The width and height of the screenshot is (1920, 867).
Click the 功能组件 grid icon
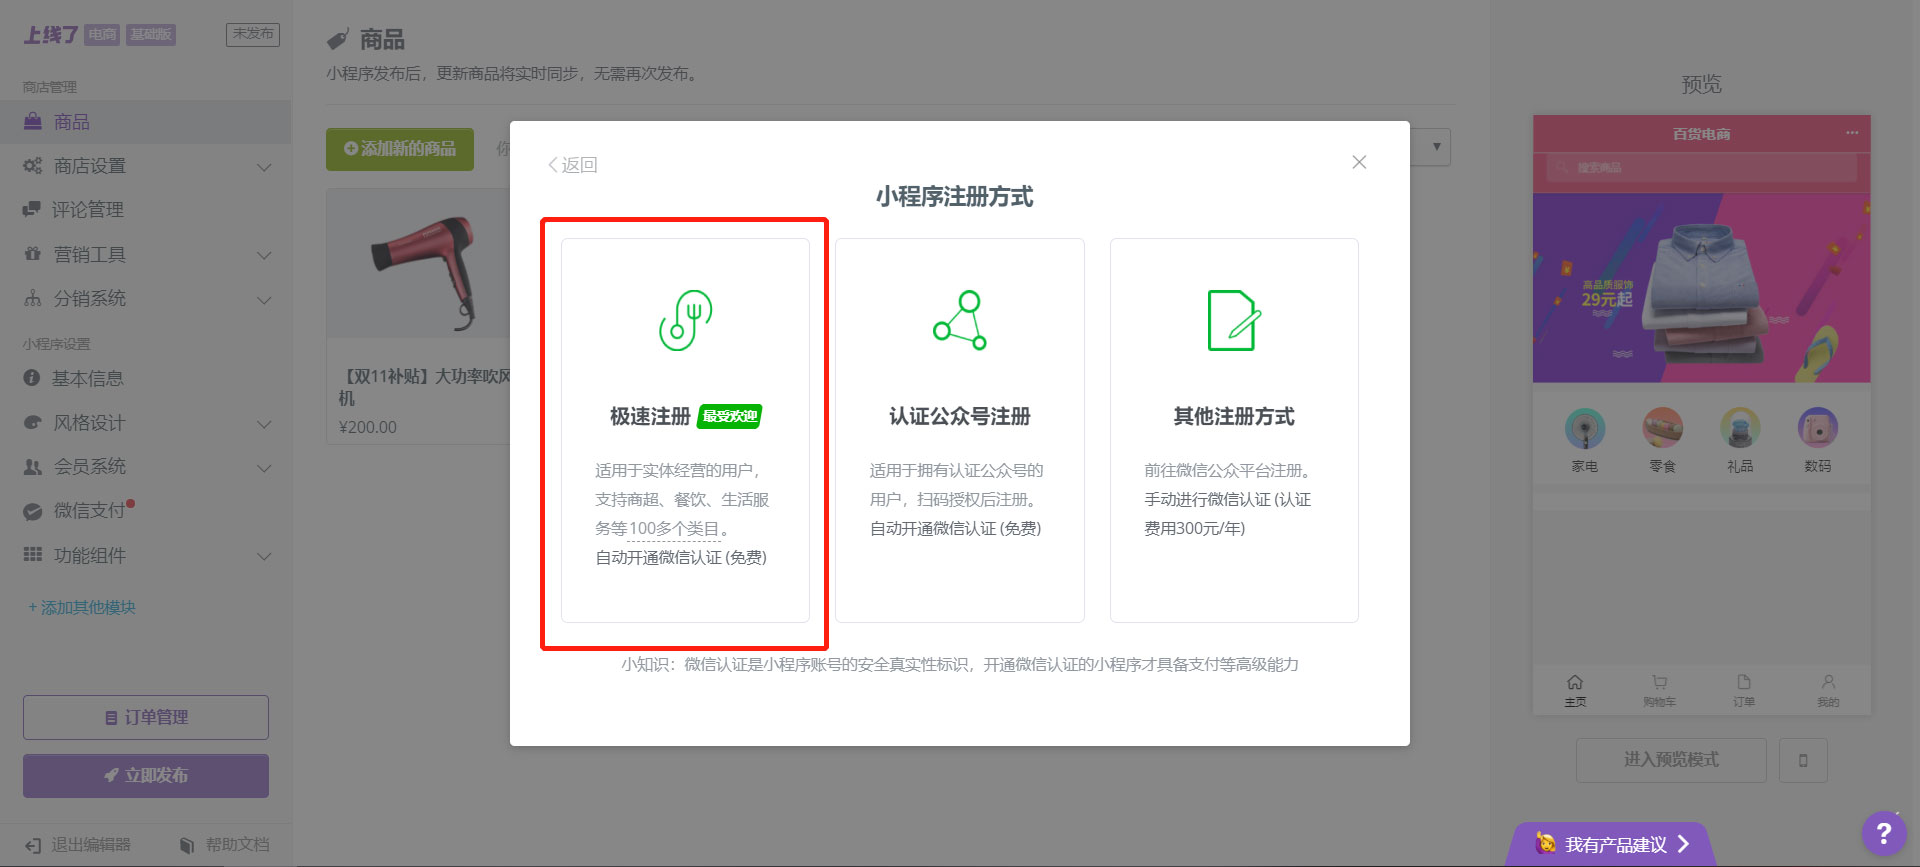(x=33, y=554)
